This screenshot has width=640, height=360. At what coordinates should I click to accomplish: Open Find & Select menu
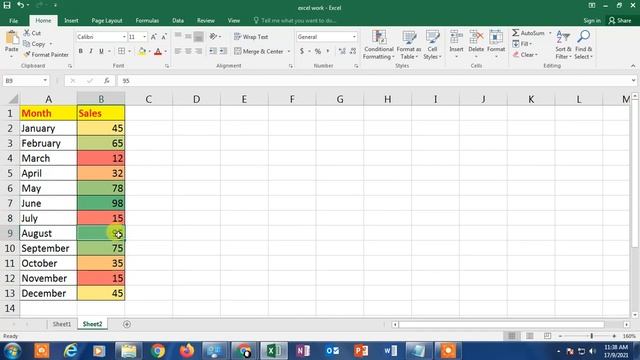[583, 45]
